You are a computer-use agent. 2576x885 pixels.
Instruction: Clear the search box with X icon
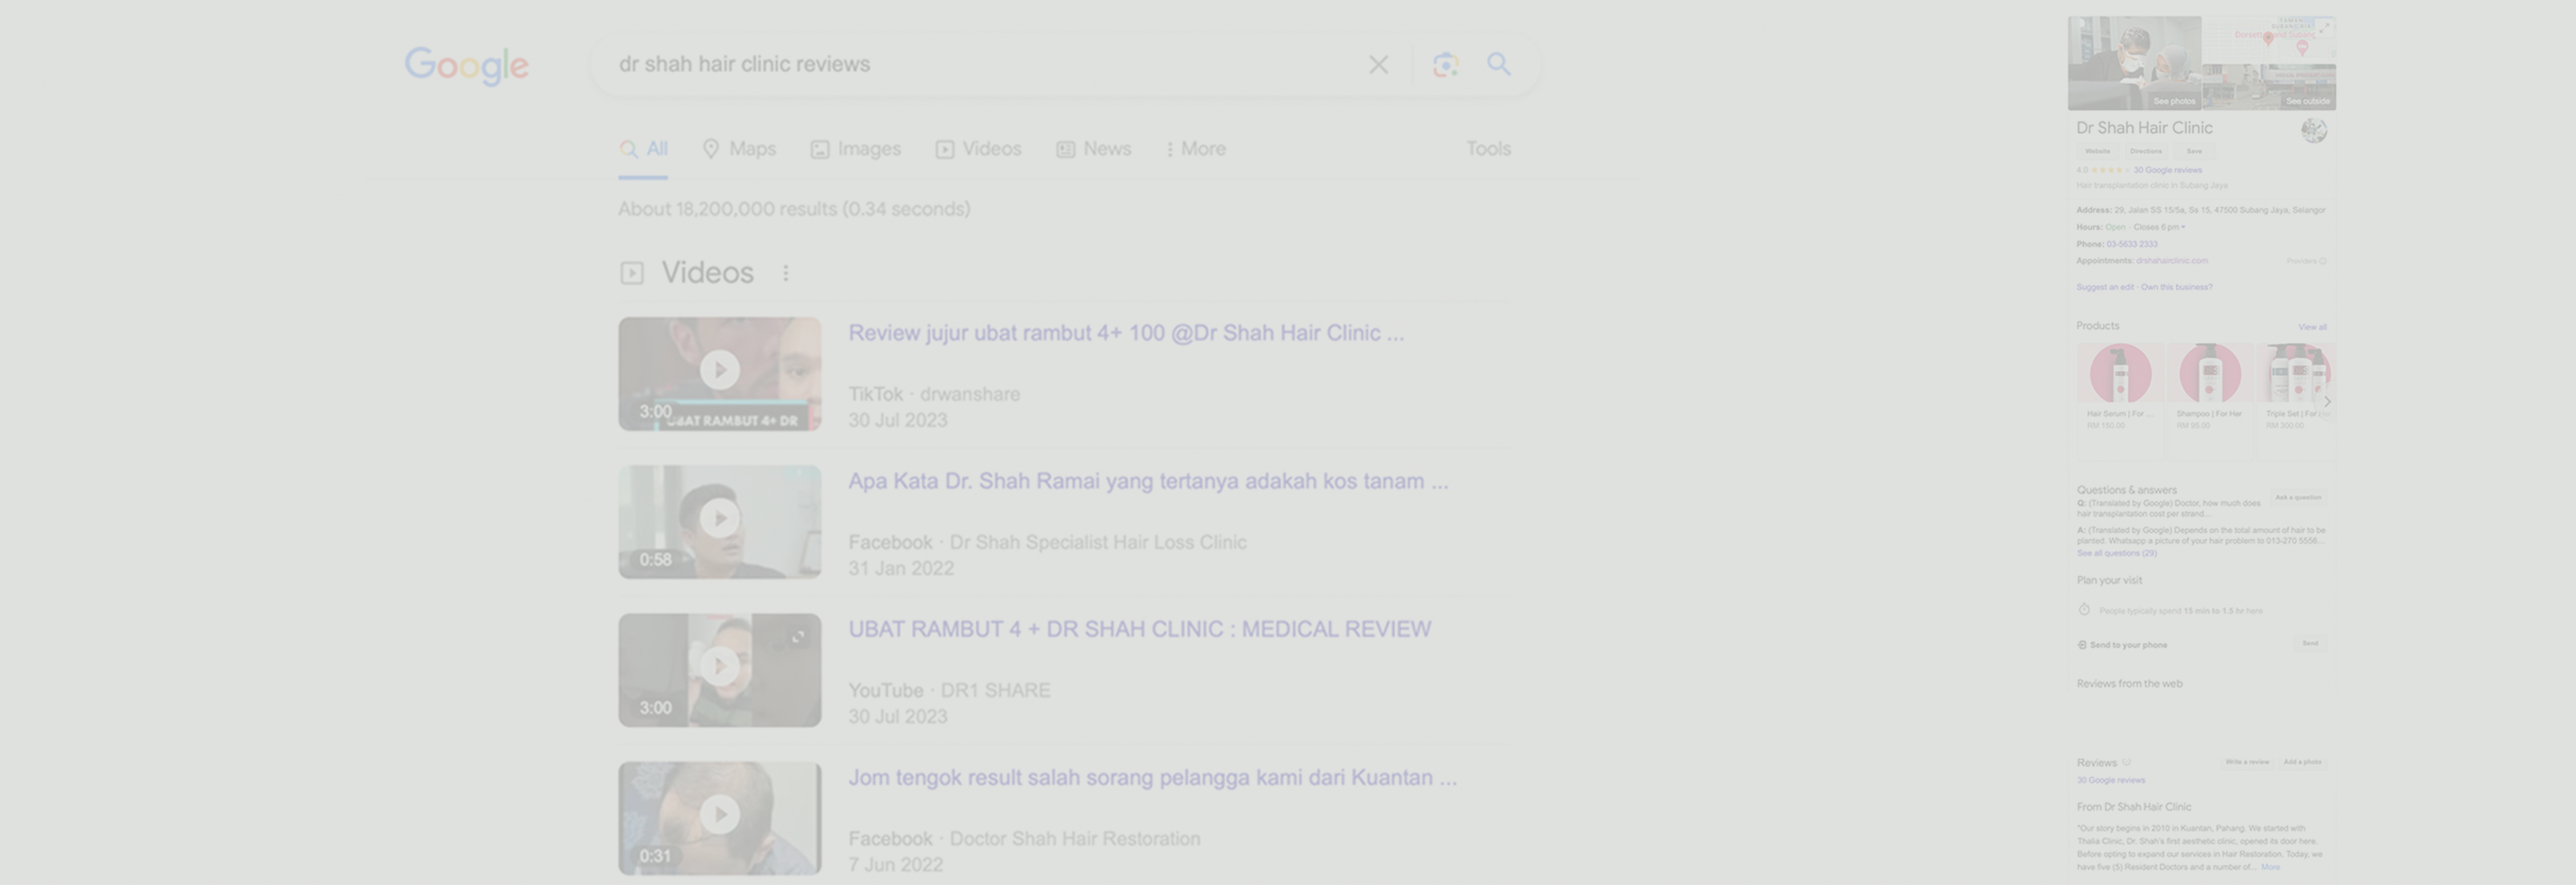[1378, 65]
